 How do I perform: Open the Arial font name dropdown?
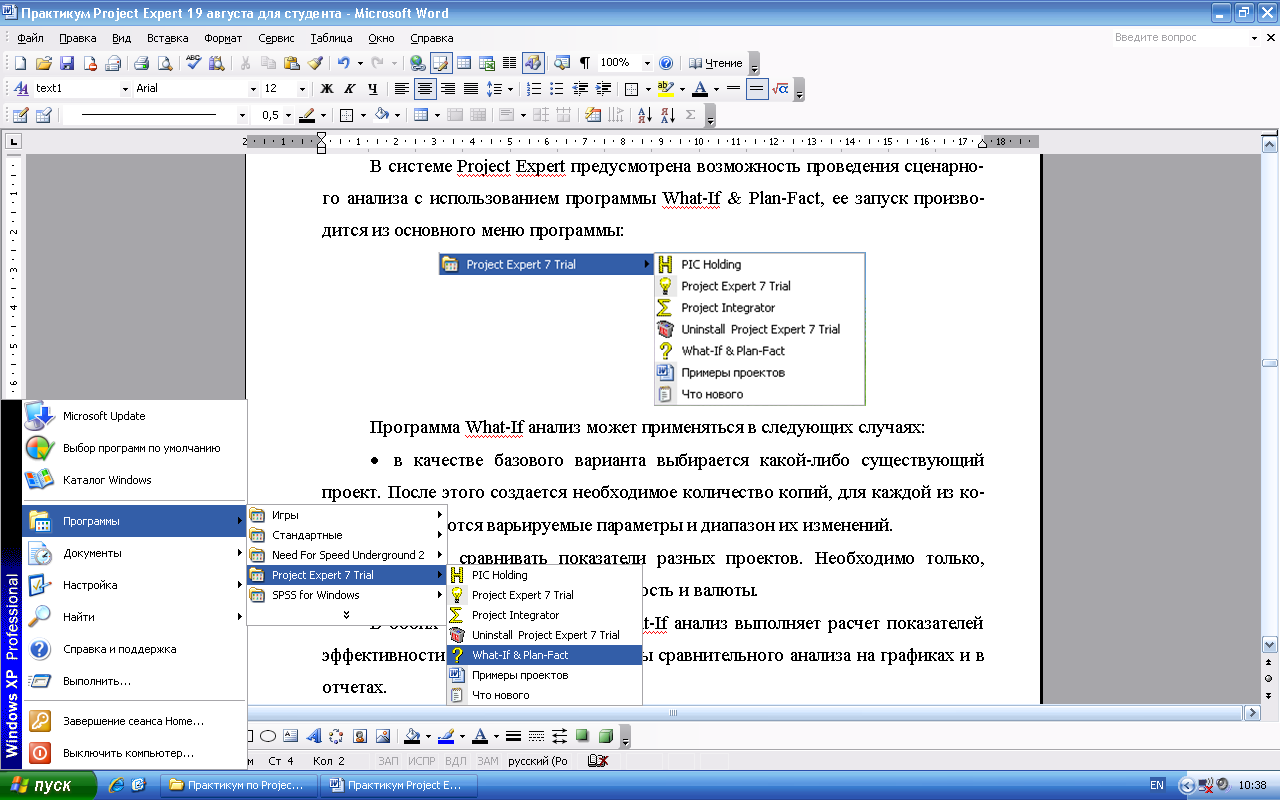(x=253, y=89)
